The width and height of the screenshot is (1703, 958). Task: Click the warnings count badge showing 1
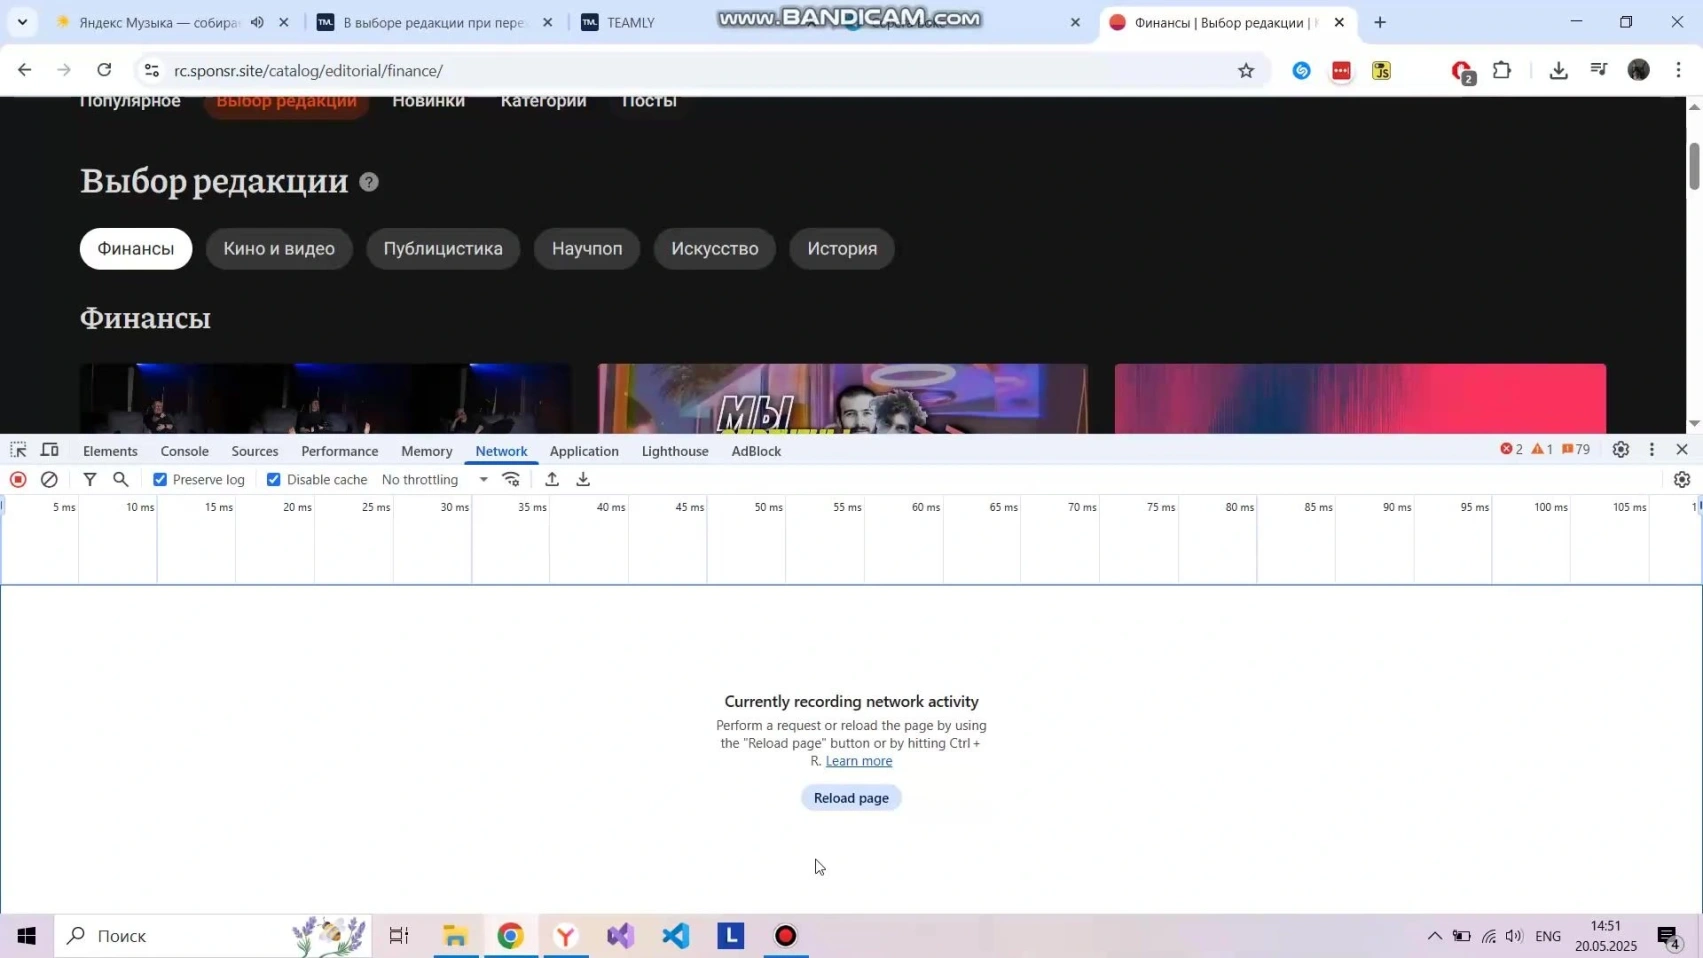(1542, 450)
